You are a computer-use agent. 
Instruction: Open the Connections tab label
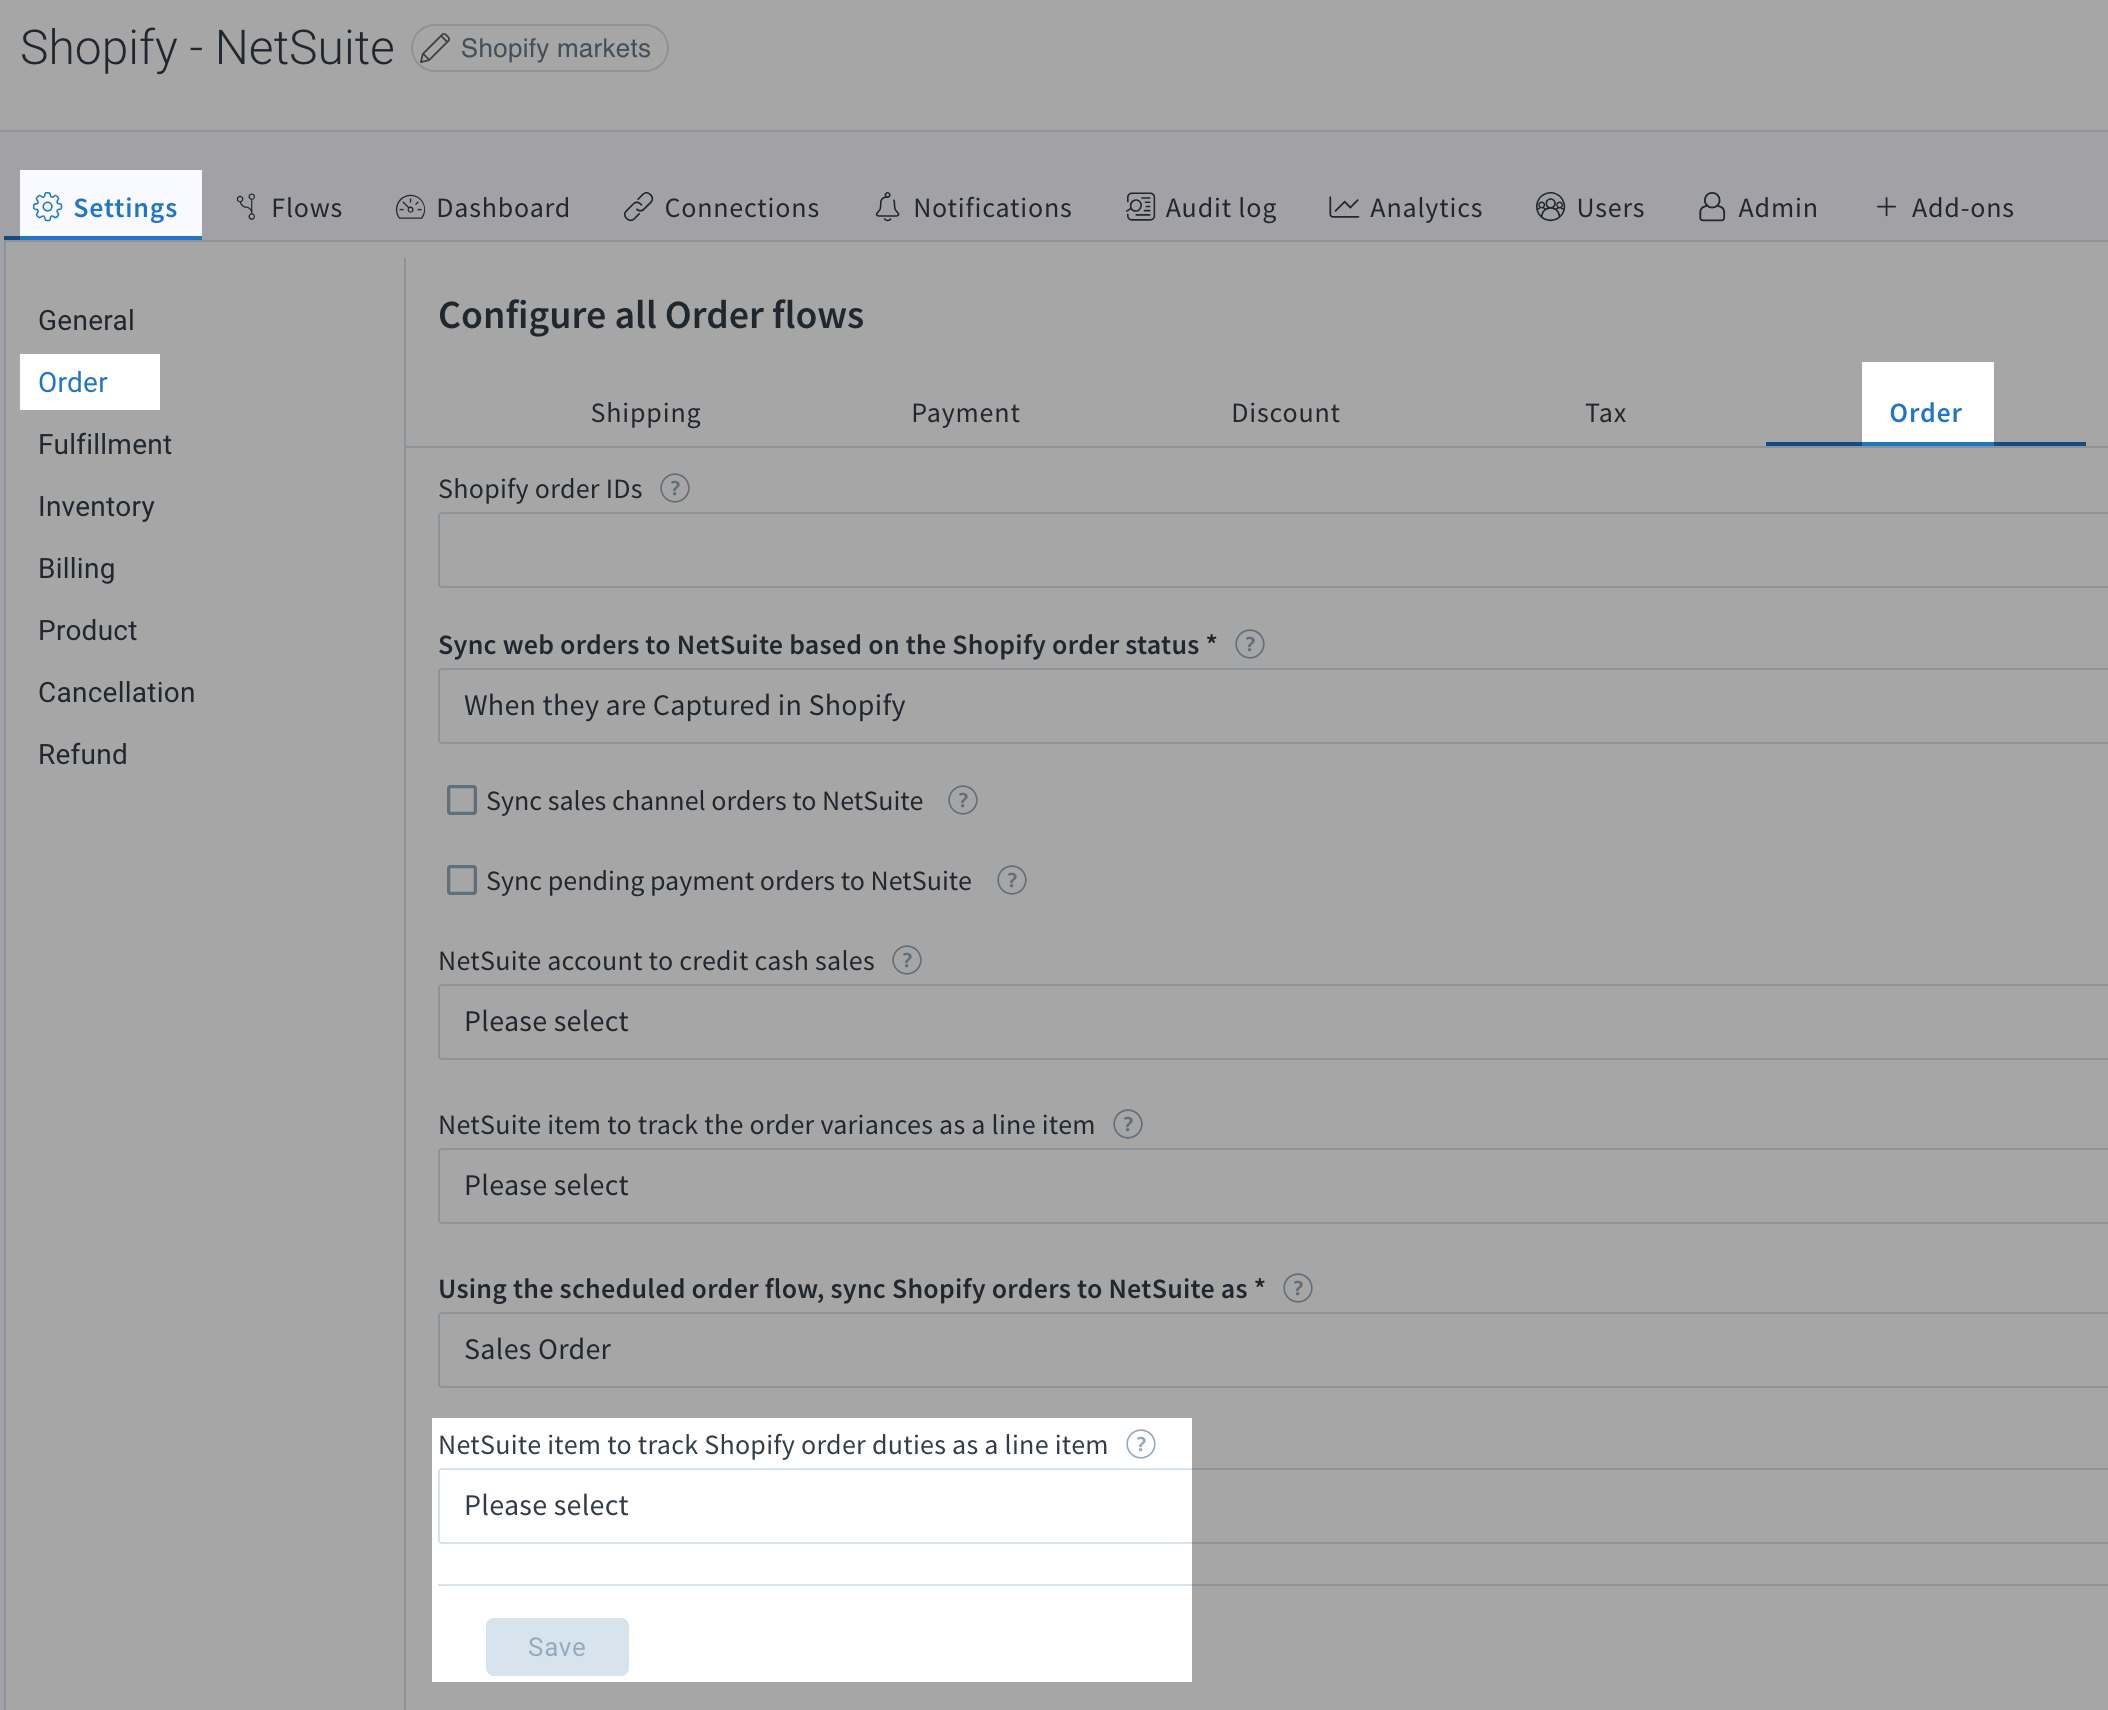pyautogui.click(x=742, y=207)
